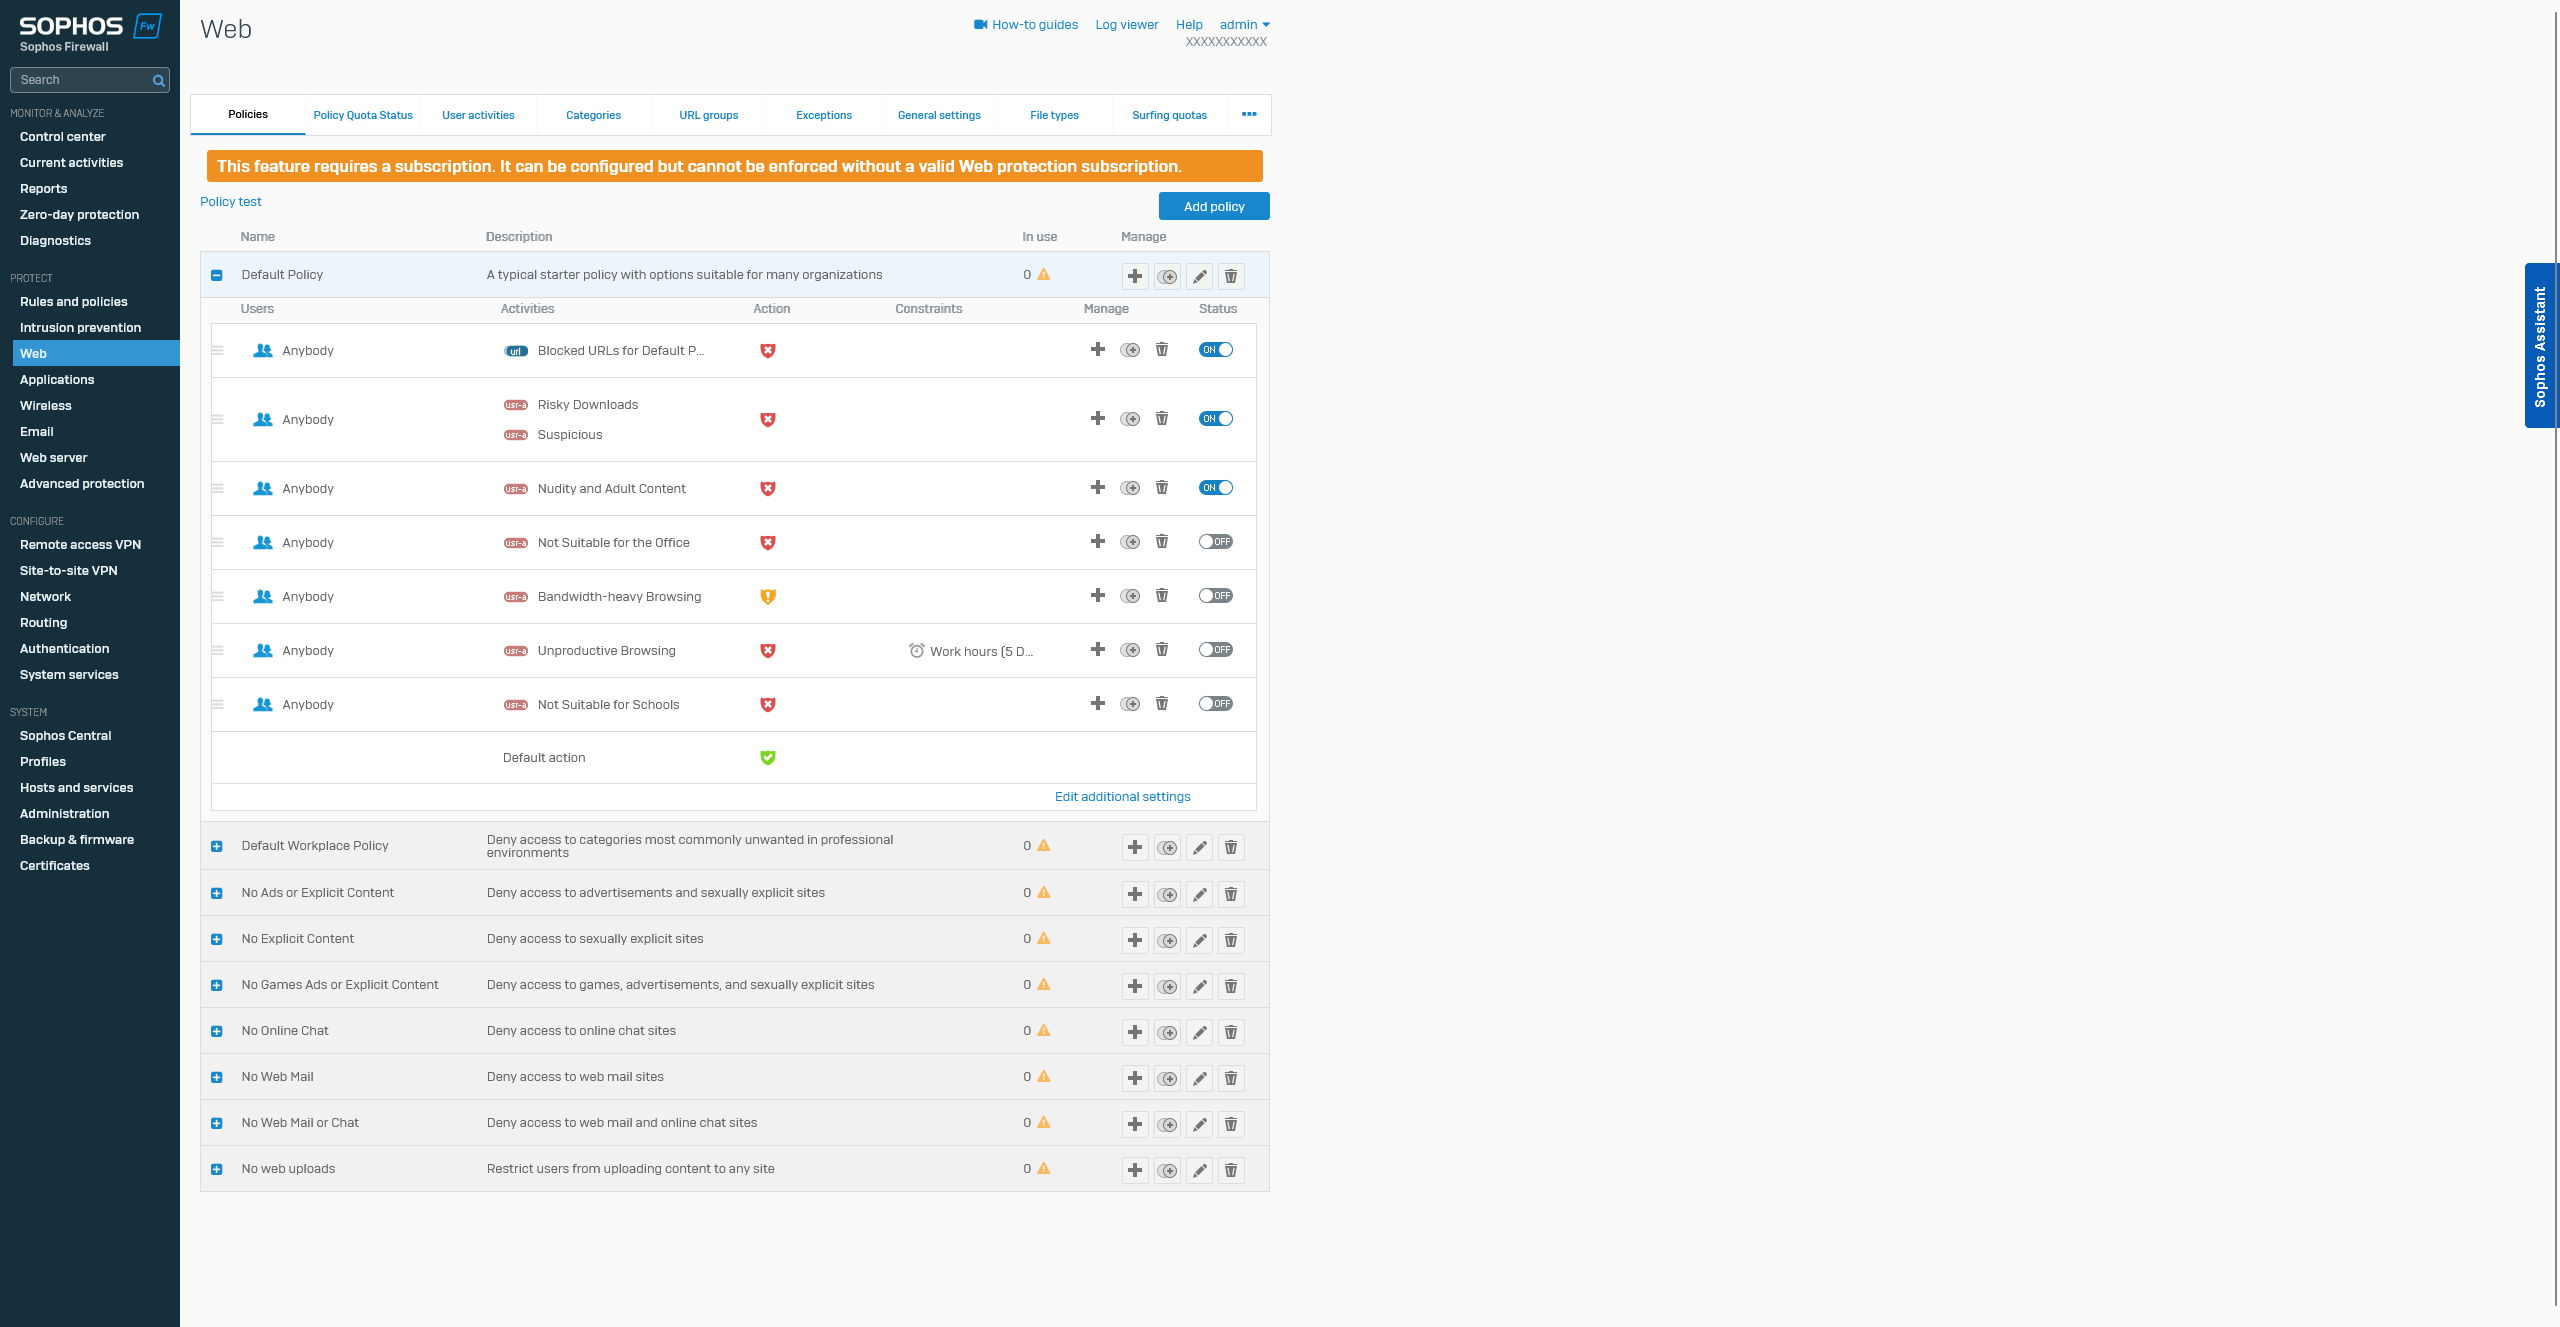2560x1327 pixels.
Task: Open the admin dropdown menu
Action: pyautogui.click(x=1244, y=25)
